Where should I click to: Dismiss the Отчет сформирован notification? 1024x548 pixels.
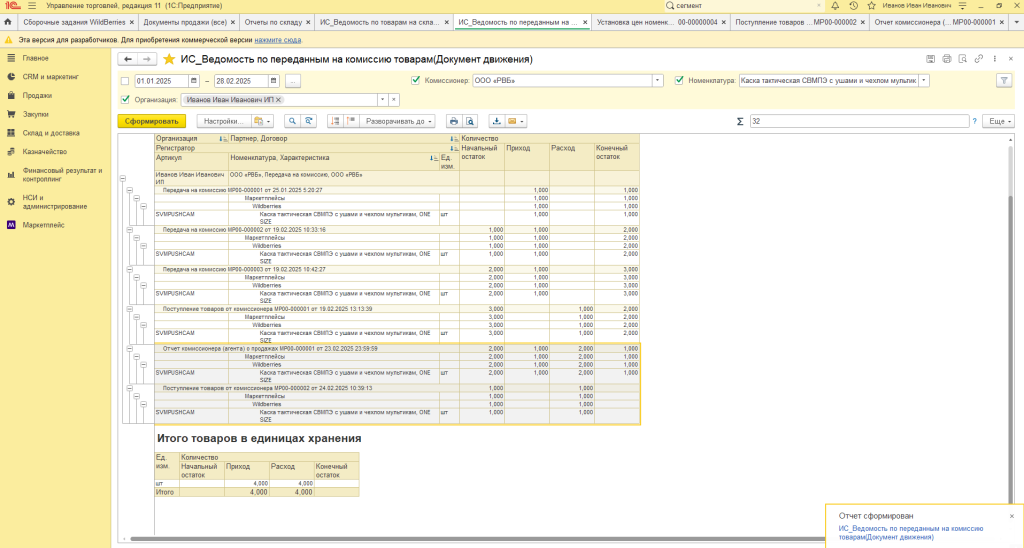coord(1012,516)
